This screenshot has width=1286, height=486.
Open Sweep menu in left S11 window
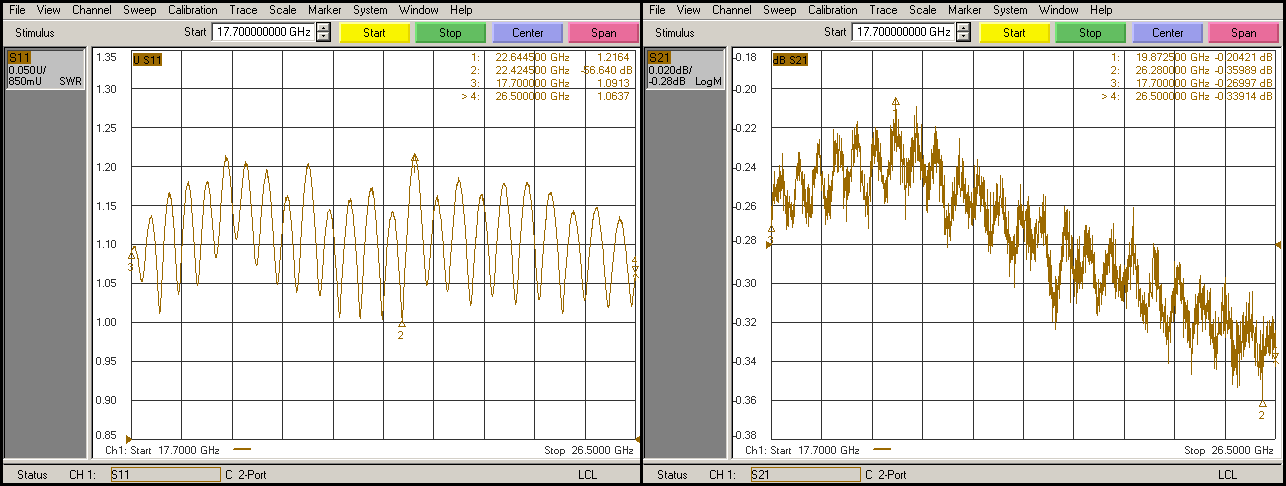point(139,10)
